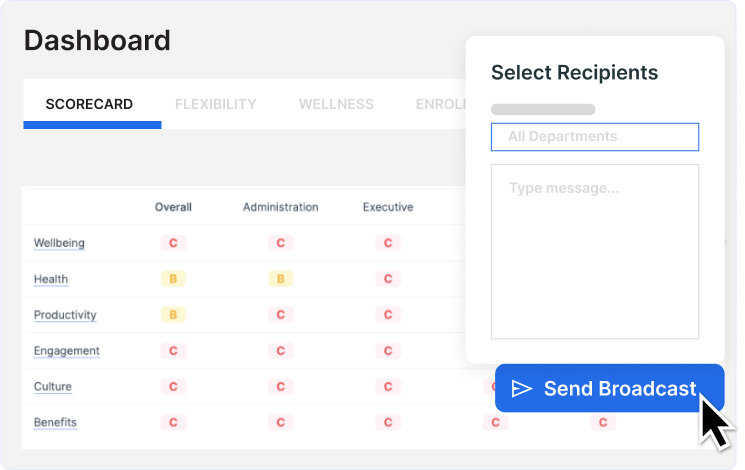Switch to the Wellness tab
This screenshot has width=745, height=470.
336,104
